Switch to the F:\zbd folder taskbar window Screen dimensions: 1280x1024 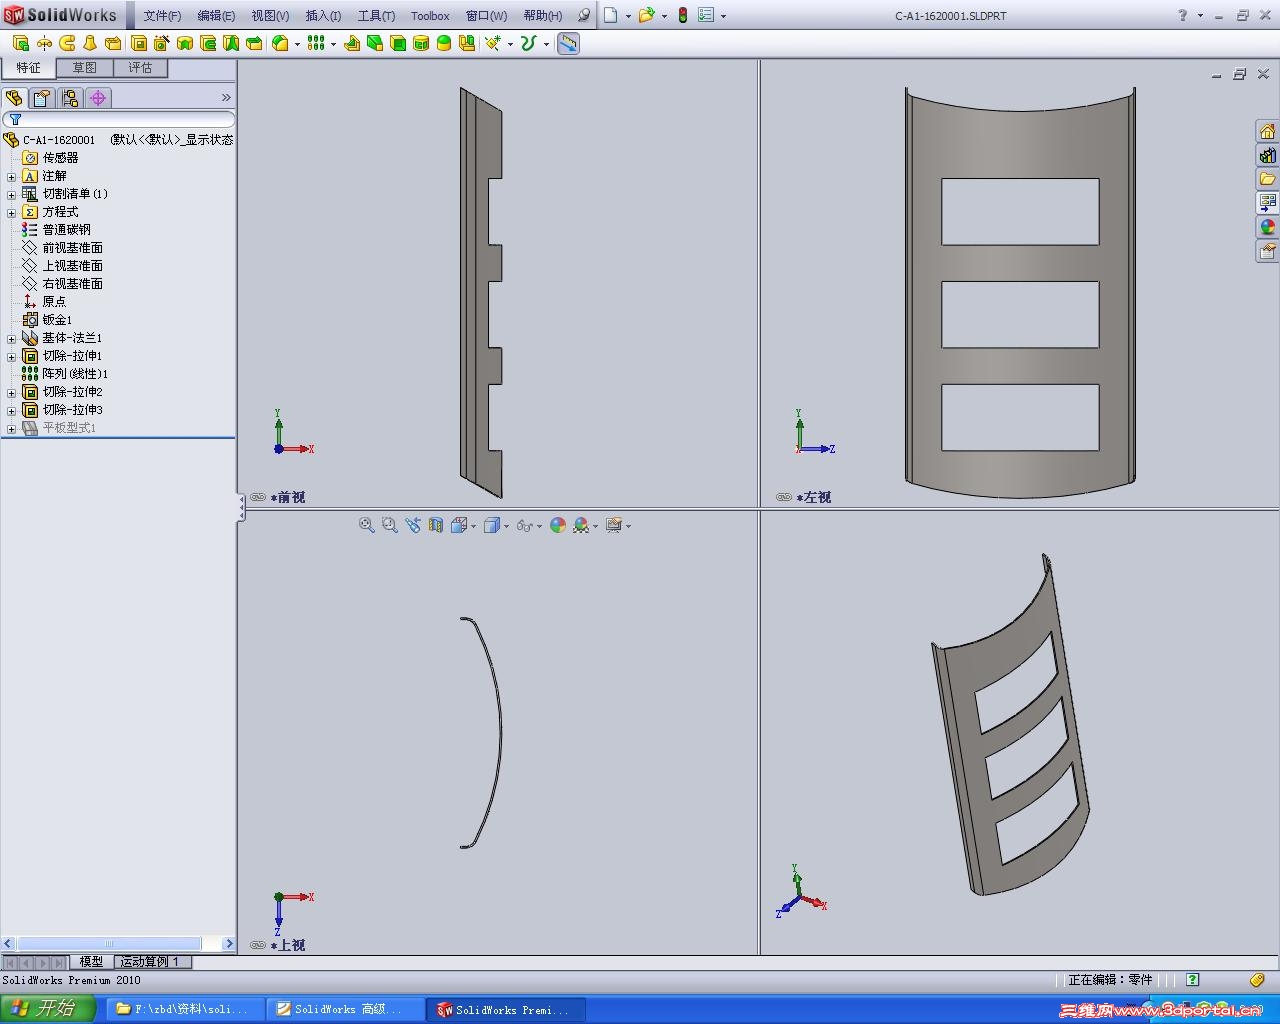coord(186,1009)
